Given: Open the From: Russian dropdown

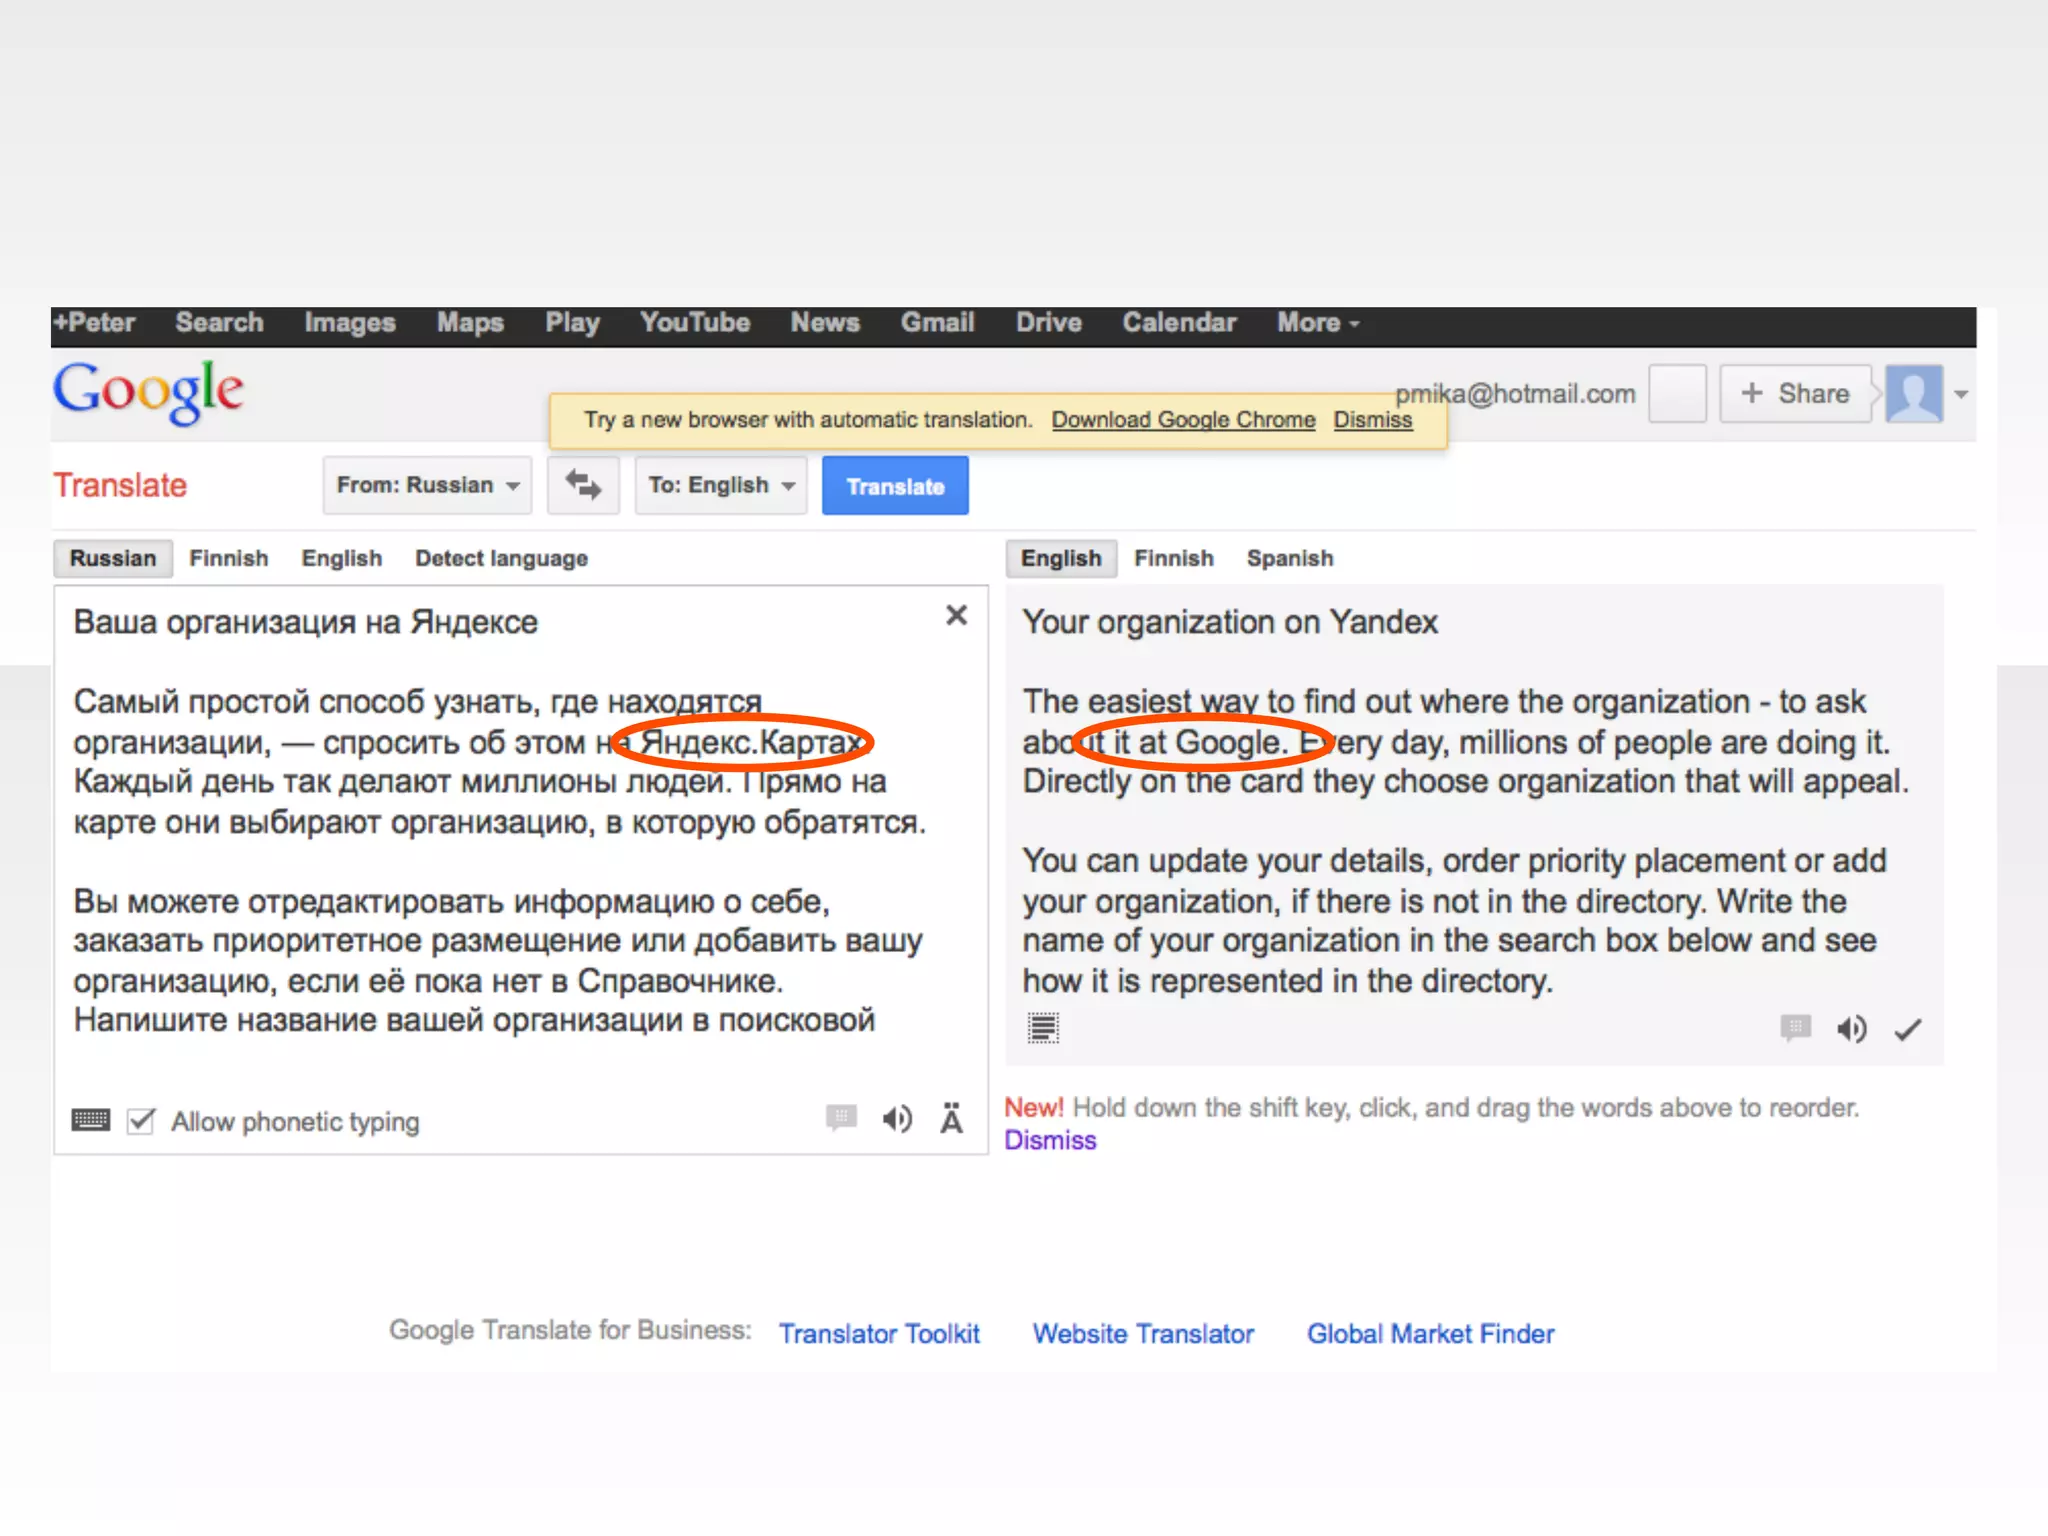Looking at the screenshot, I should tap(427, 485).
